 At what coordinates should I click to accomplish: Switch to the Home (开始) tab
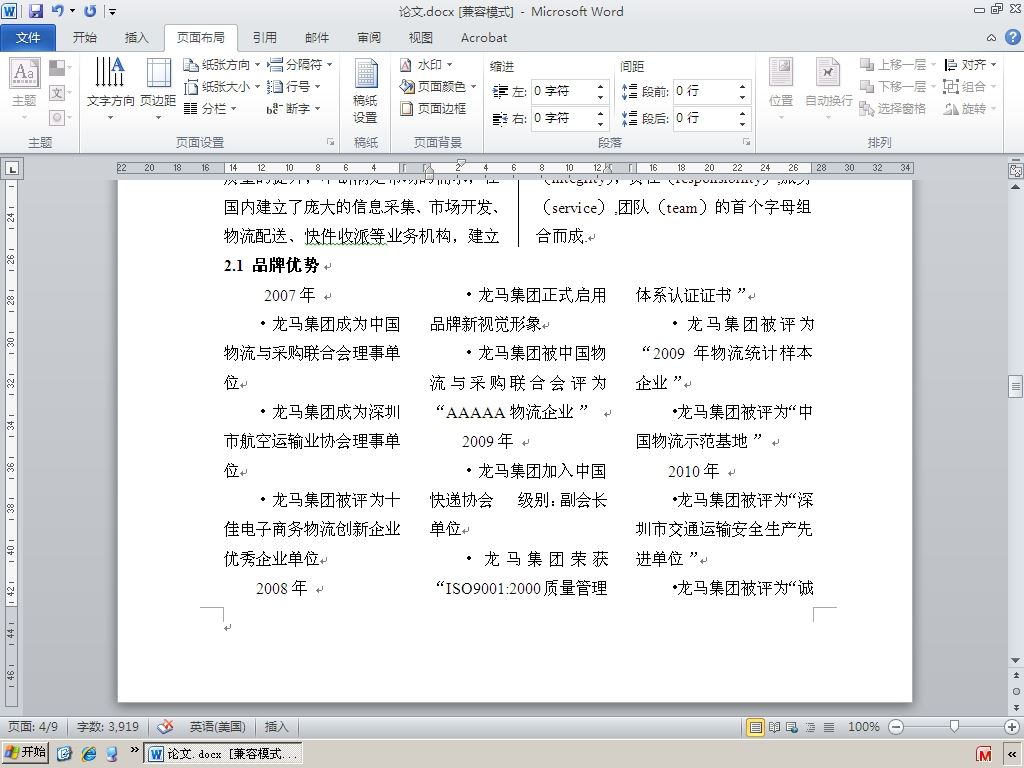pos(85,38)
